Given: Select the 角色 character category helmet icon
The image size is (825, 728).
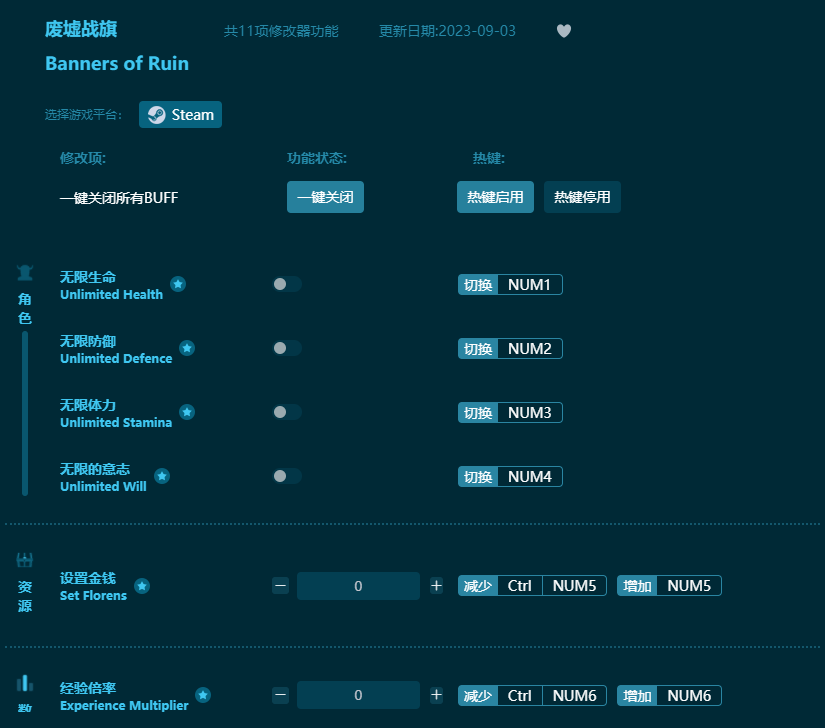Looking at the screenshot, I should [x=24, y=271].
